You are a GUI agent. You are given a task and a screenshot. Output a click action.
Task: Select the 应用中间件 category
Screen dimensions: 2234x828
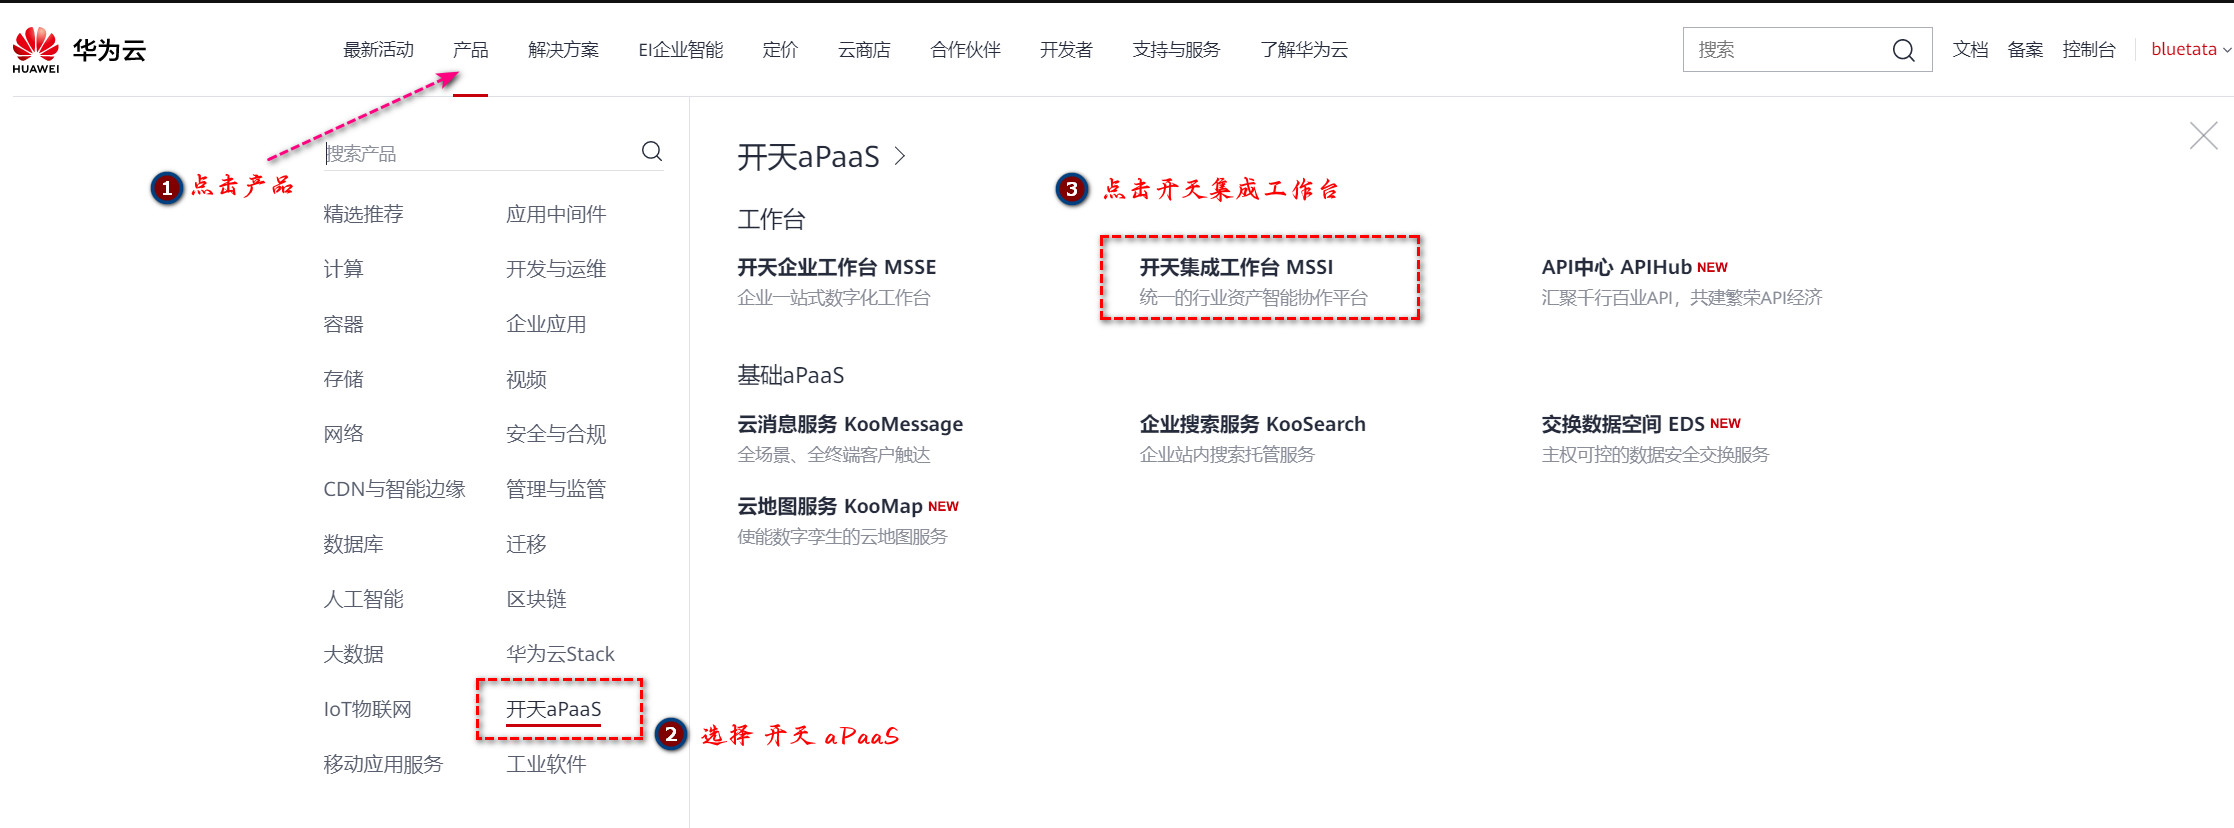[556, 214]
